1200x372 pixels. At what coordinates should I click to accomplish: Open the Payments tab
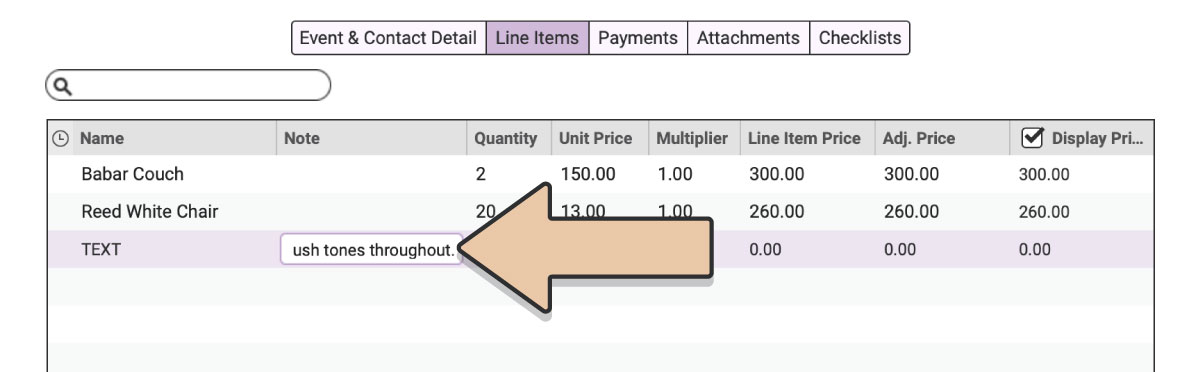tap(638, 38)
